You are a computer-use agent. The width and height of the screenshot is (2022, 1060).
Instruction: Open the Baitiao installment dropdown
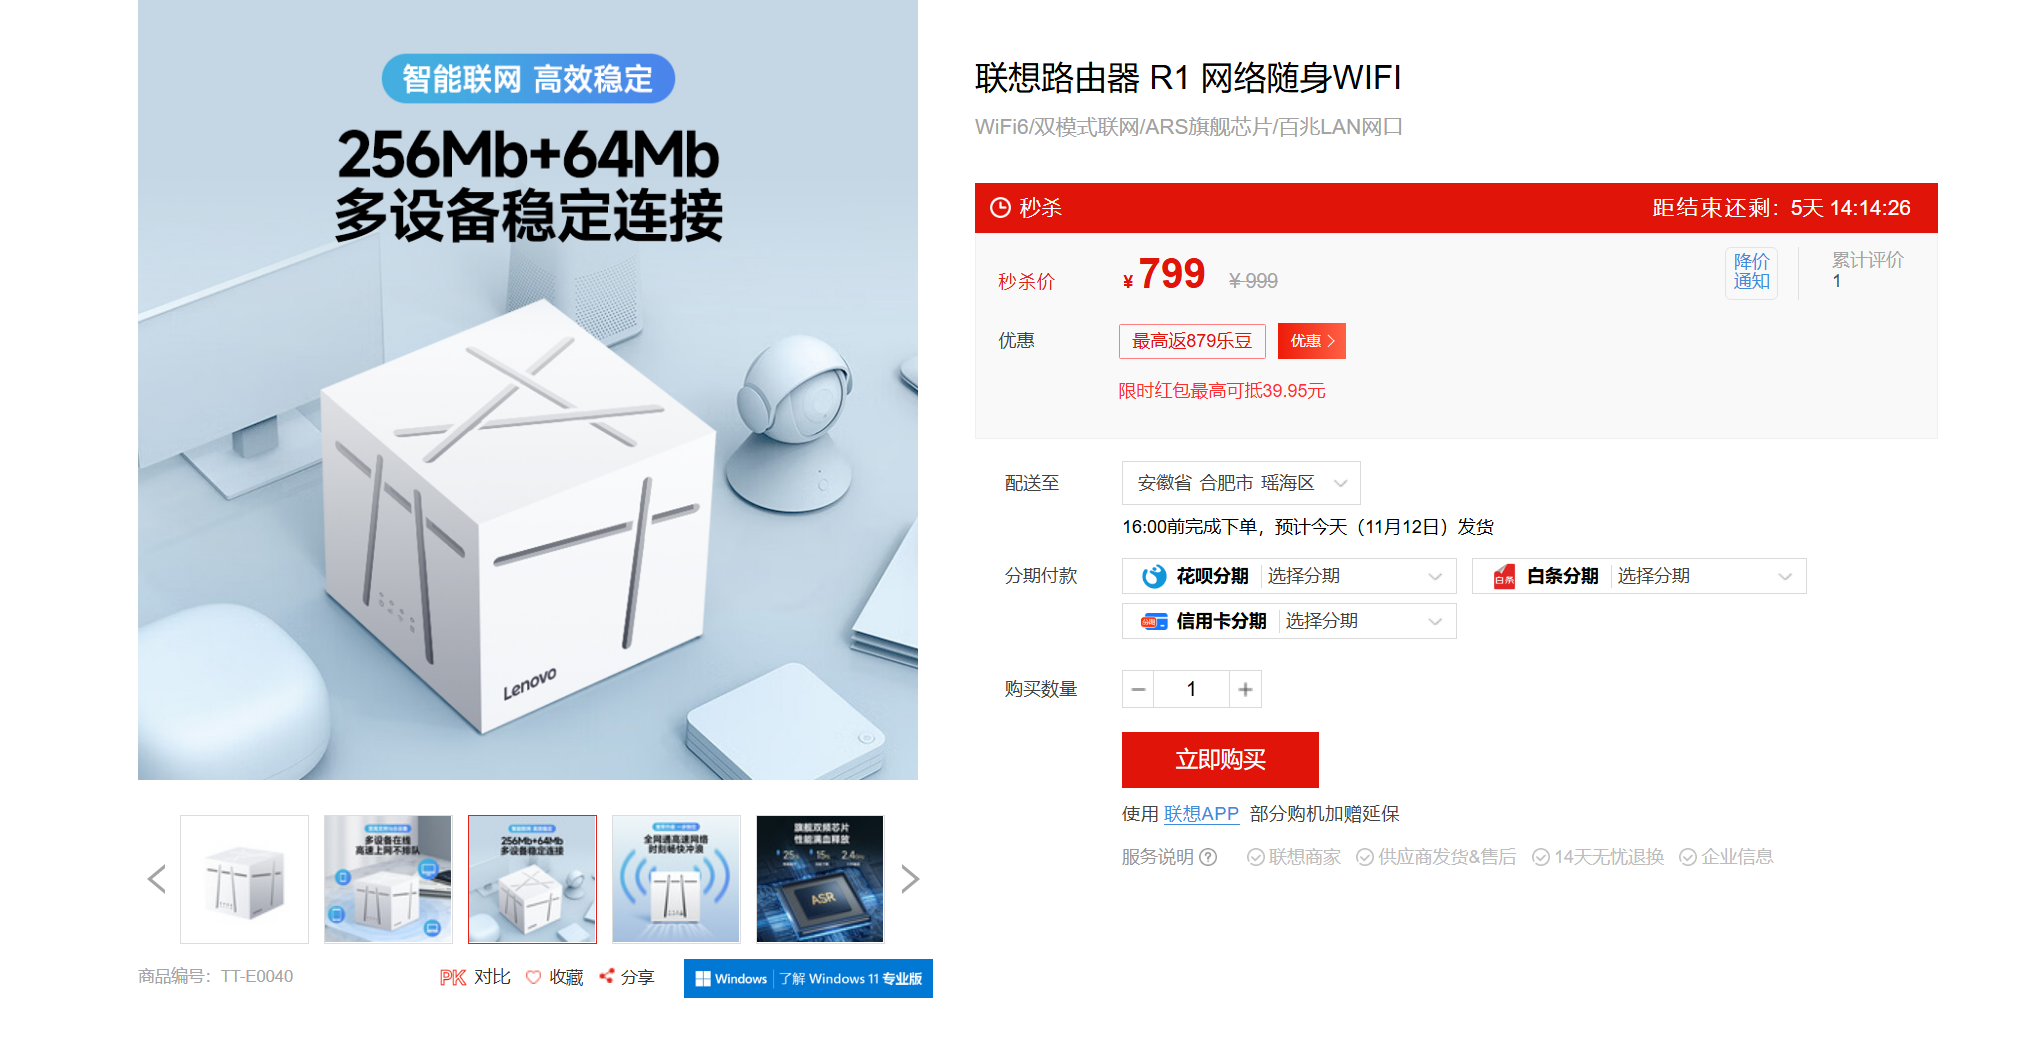coord(1639,576)
